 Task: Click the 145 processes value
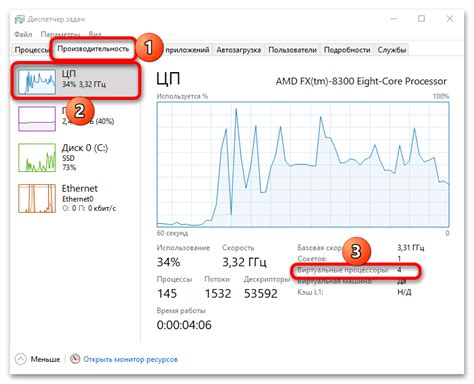click(x=167, y=293)
